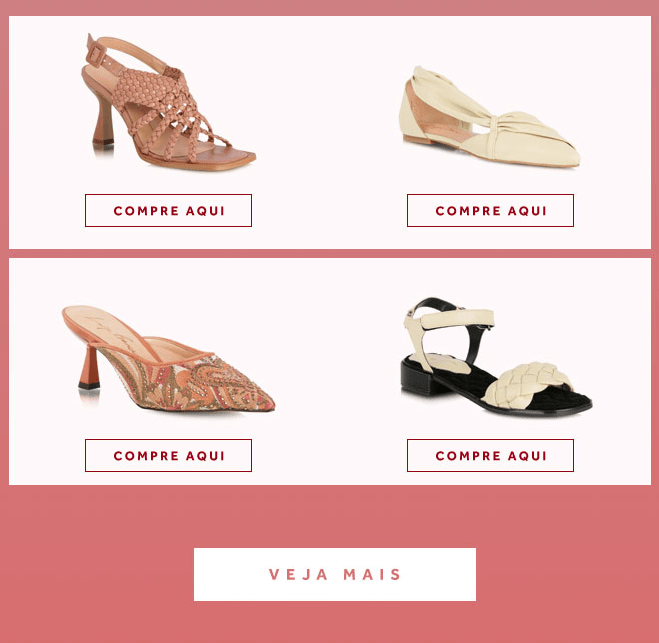This screenshot has width=659, height=643.
Task: Select the cream pointed flat shoe image
Action: click(x=489, y=117)
